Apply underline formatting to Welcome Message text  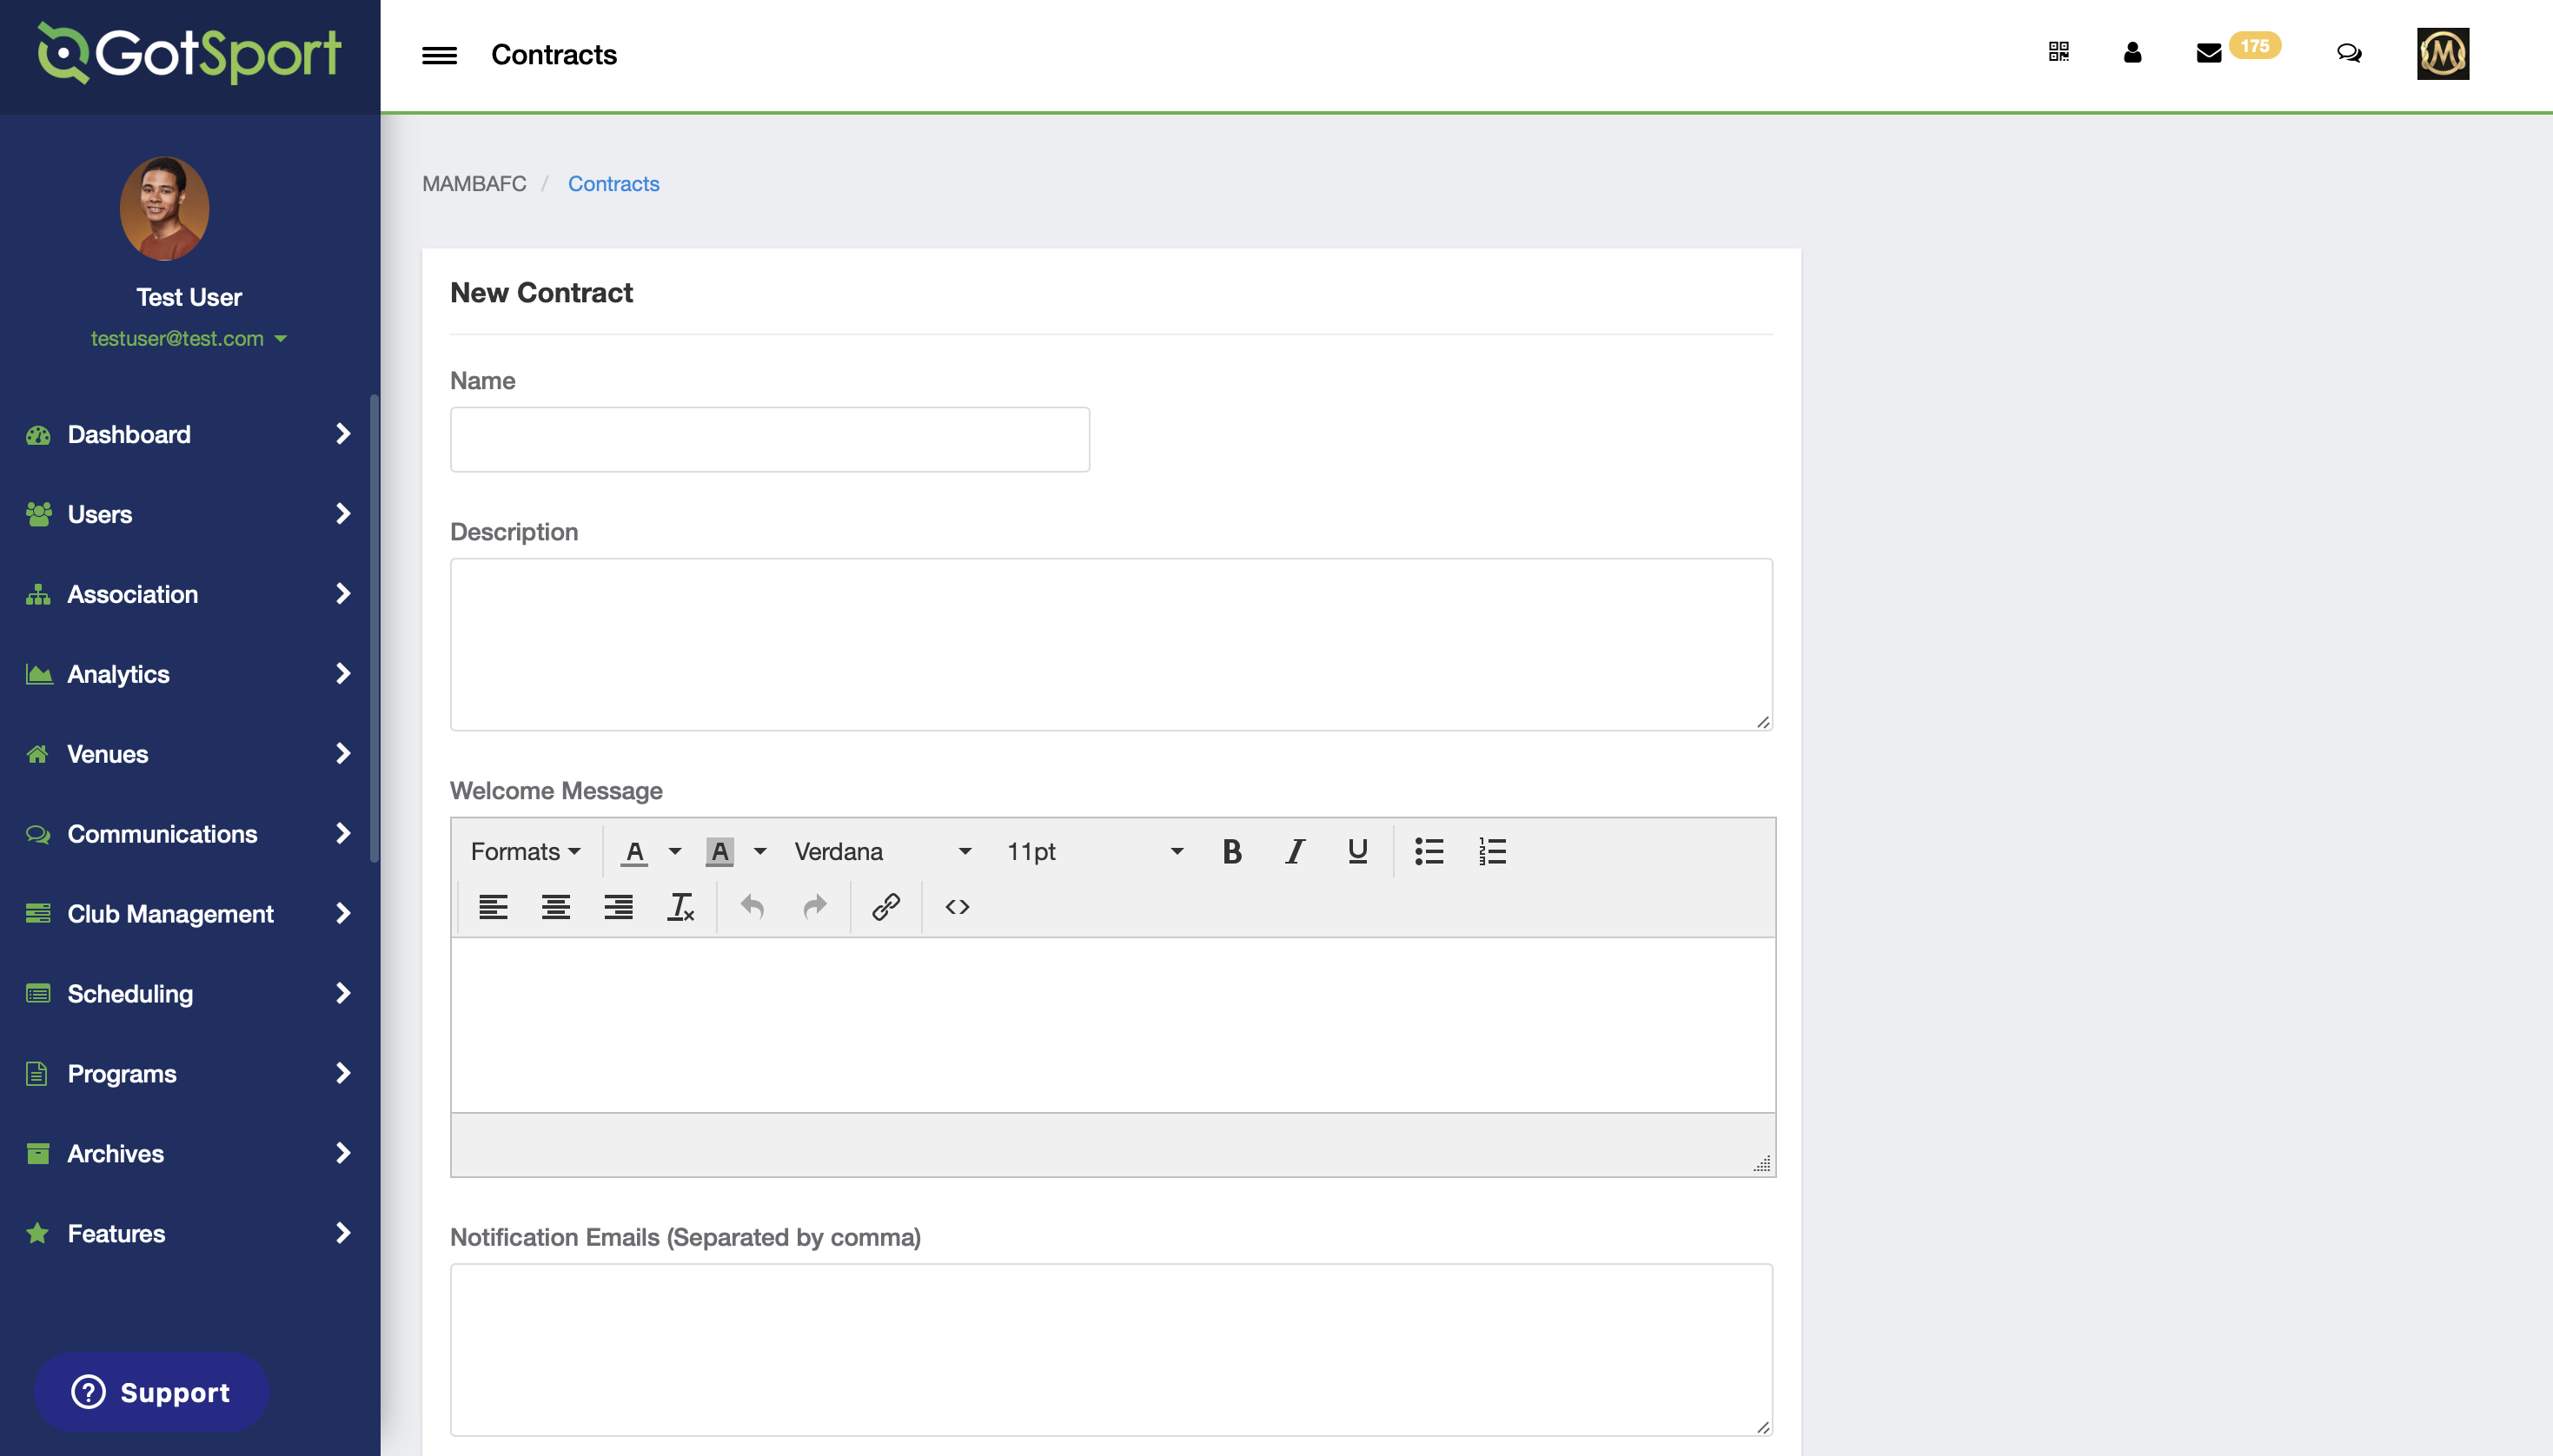pyautogui.click(x=1356, y=851)
